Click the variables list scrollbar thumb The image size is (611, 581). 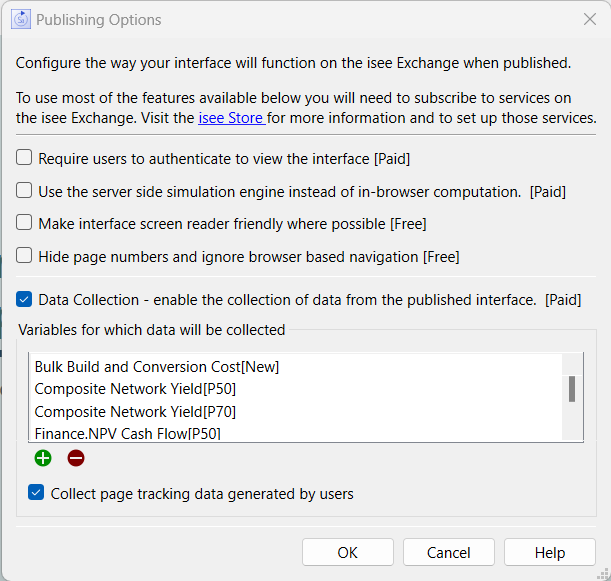click(x=572, y=389)
